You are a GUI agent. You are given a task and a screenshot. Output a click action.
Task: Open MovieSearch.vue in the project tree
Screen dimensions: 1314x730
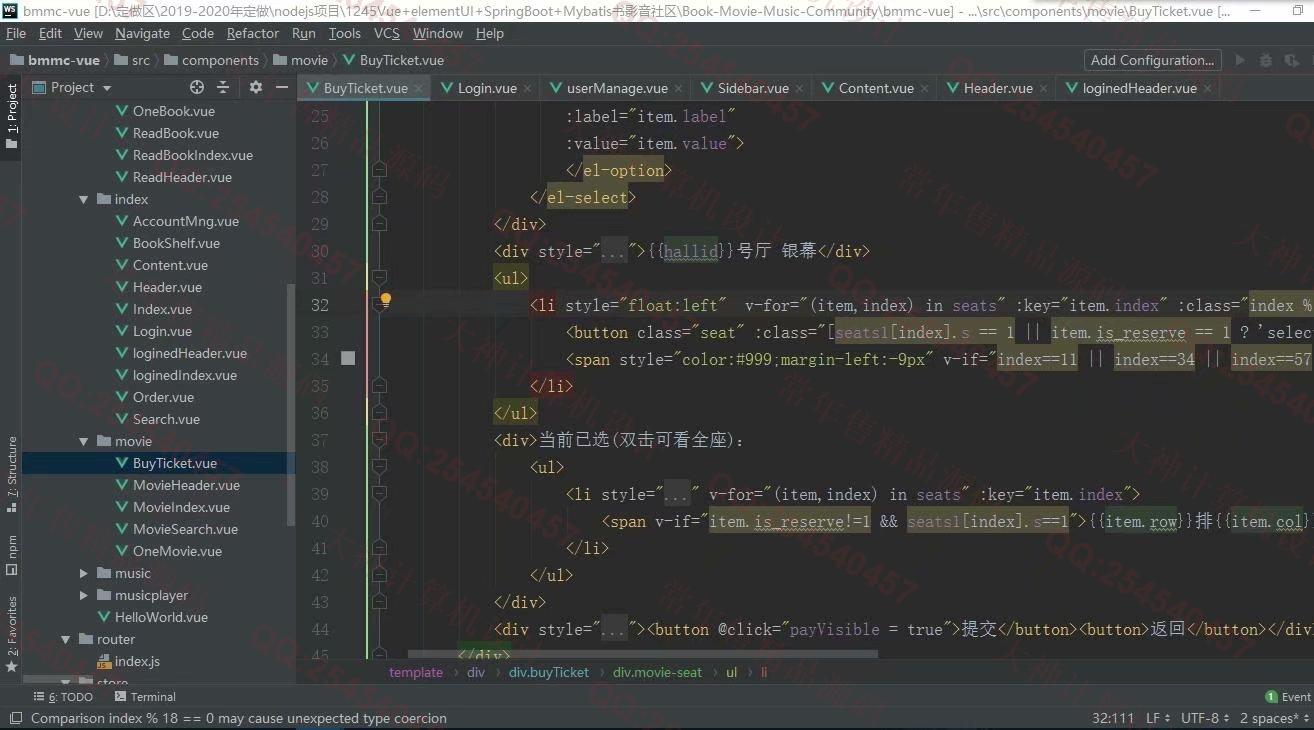pos(185,529)
